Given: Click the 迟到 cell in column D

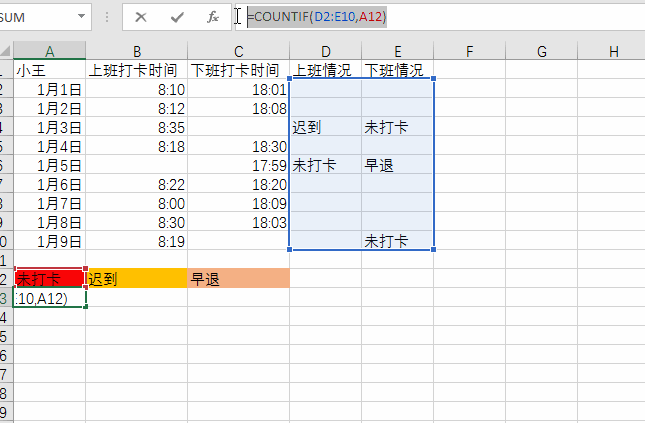Looking at the screenshot, I should coord(325,127).
